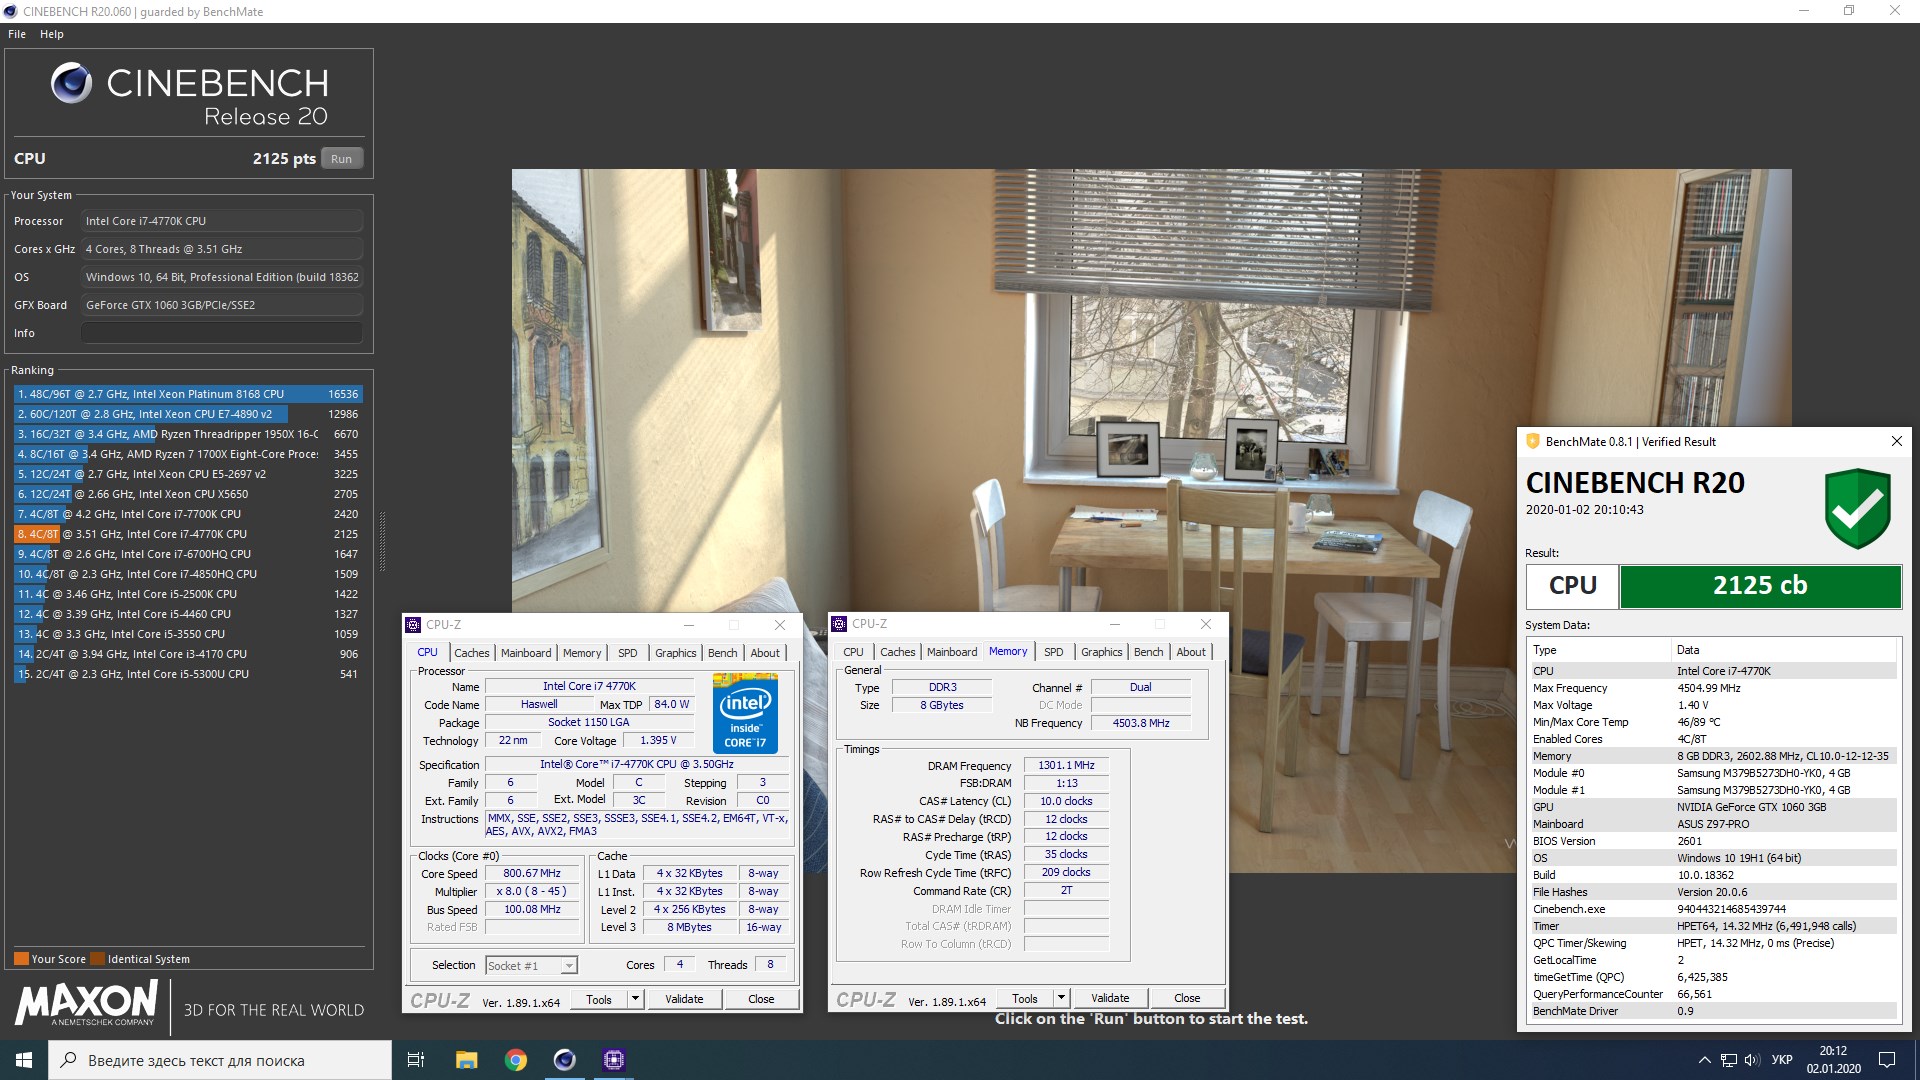This screenshot has width=1920, height=1080.
Task: Click the Intel Core i7 logo badge
Action: (745, 713)
